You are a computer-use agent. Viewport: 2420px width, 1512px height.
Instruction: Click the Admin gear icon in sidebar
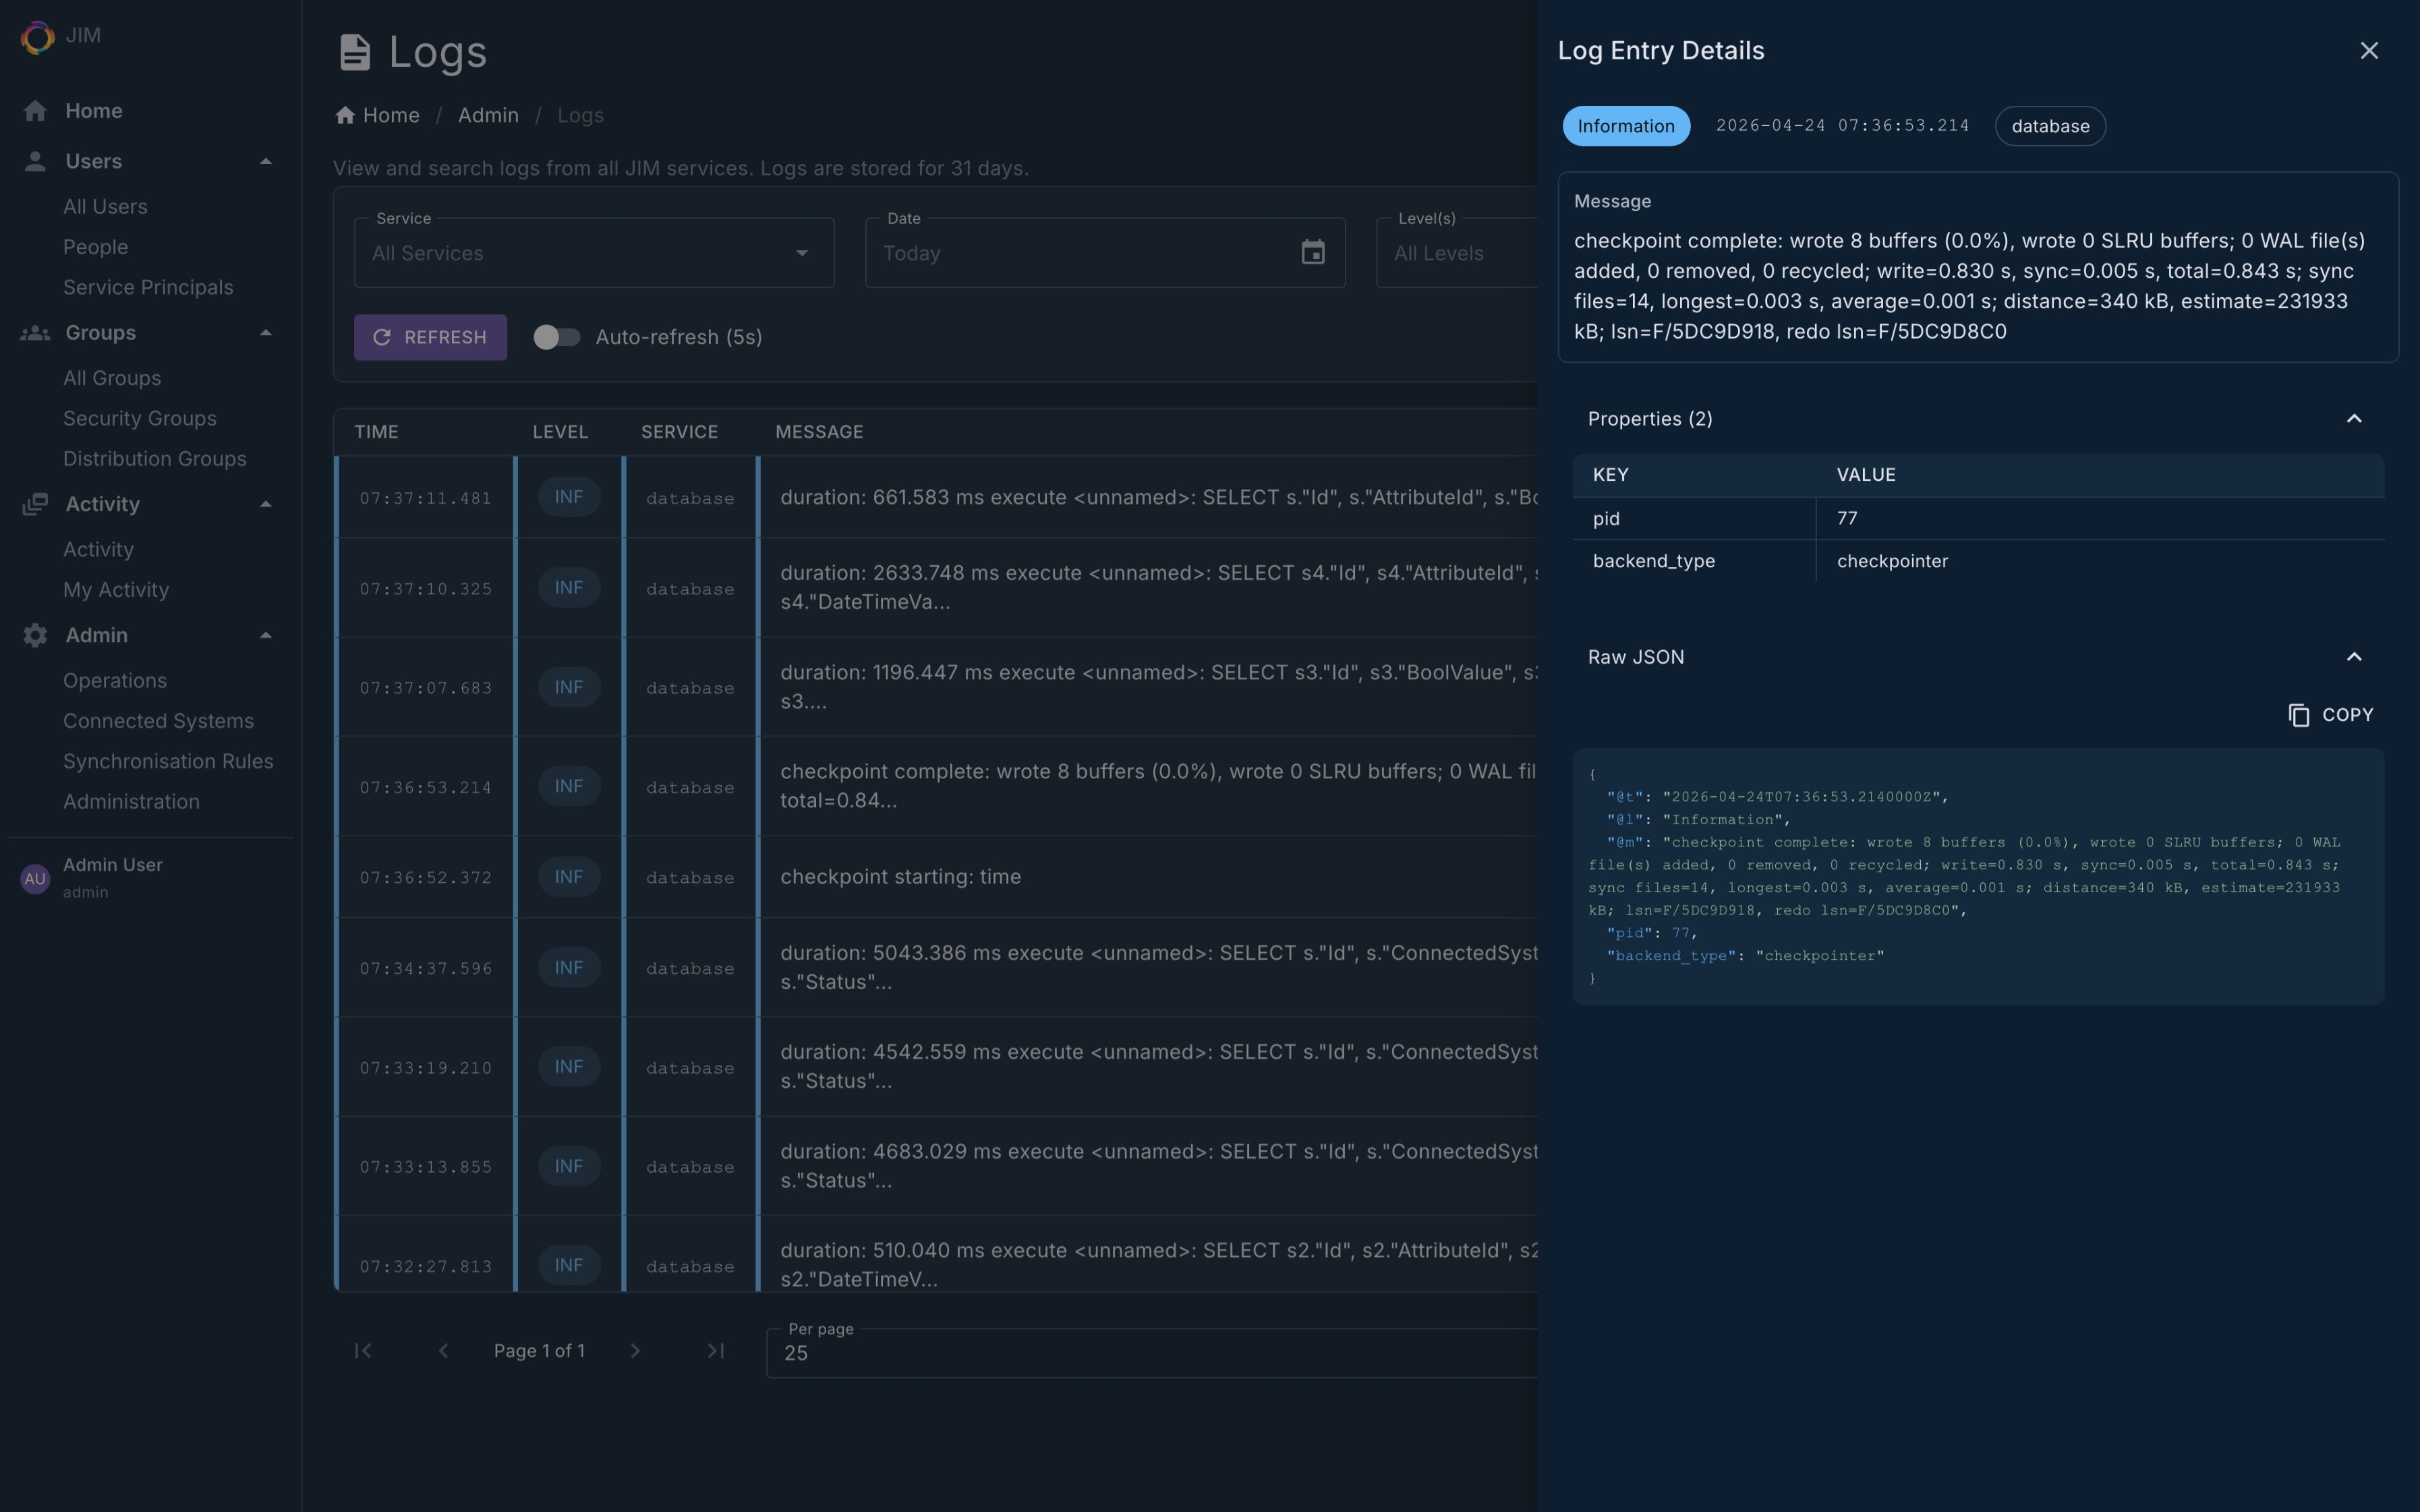coord(35,635)
